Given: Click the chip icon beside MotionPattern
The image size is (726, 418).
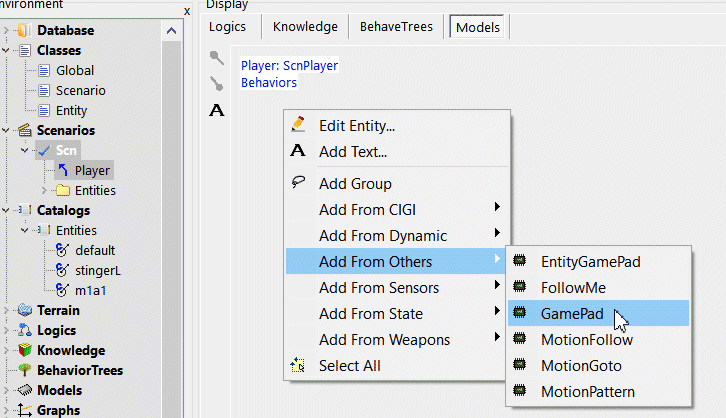Looking at the screenshot, I should click(519, 391).
